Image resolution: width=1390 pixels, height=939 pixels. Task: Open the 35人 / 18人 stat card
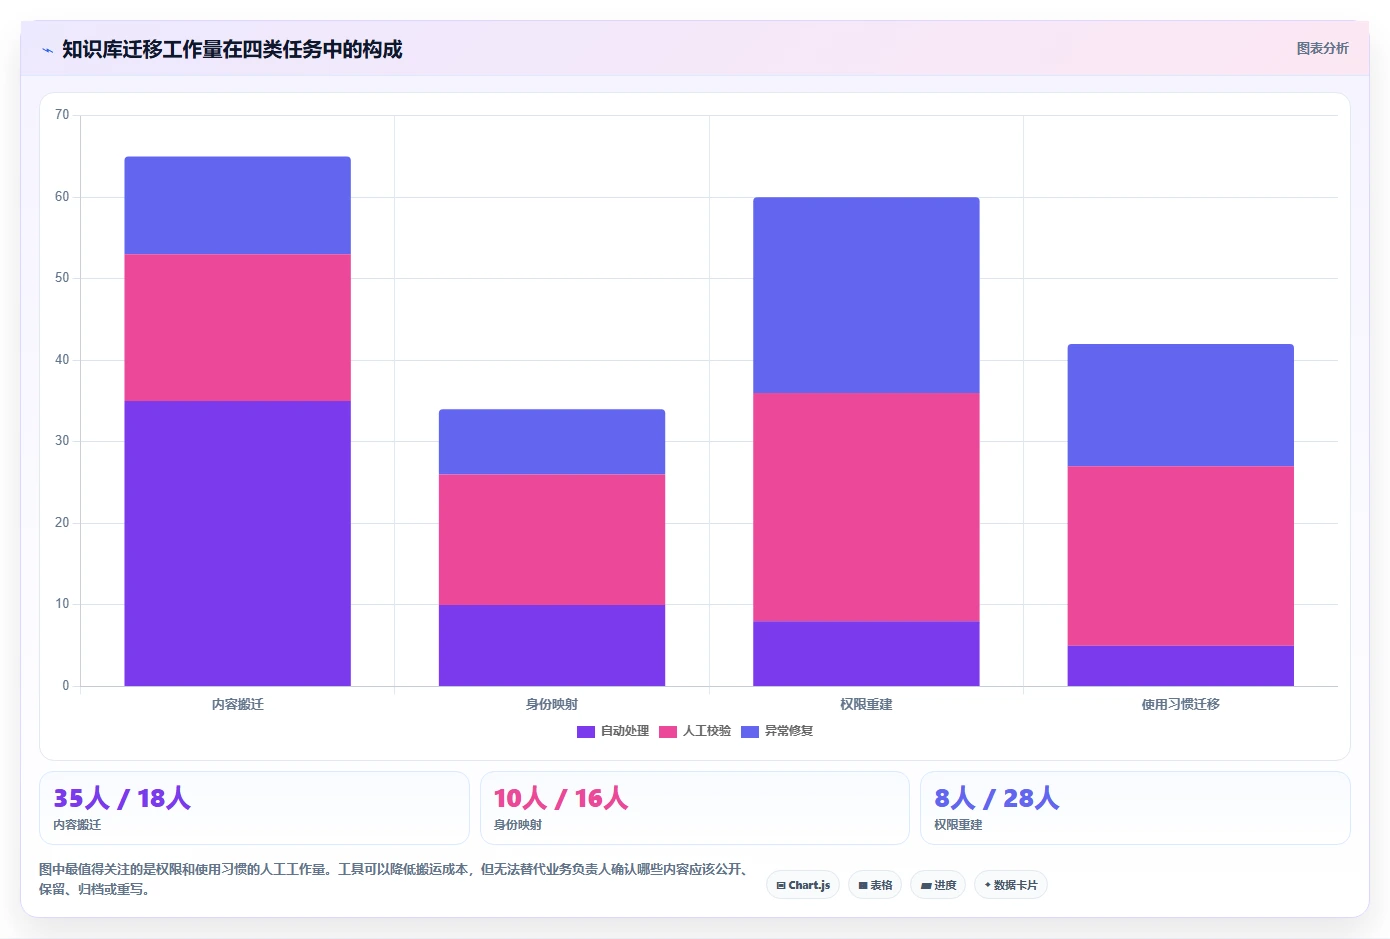(254, 808)
